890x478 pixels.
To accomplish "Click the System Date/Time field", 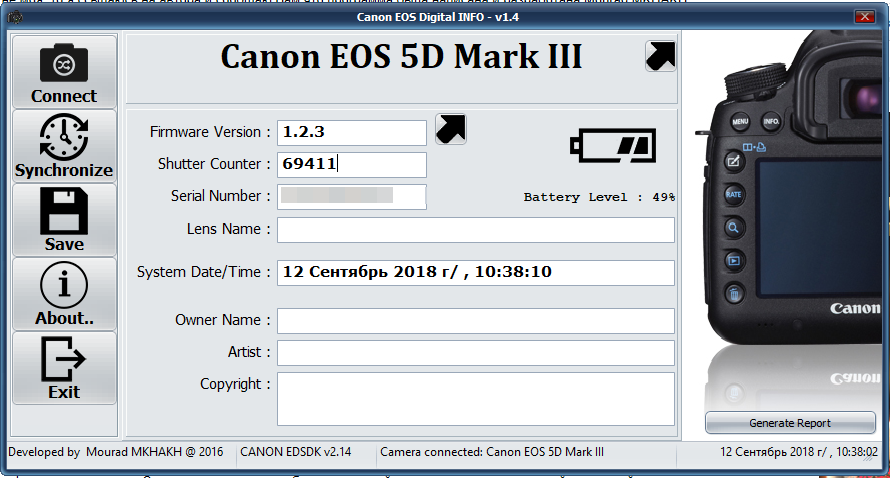I will click(x=475, y=272).
